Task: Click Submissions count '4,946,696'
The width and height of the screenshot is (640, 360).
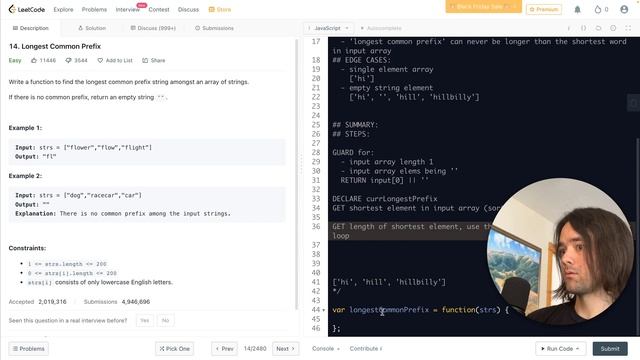Action: click(x=136, y=302)
